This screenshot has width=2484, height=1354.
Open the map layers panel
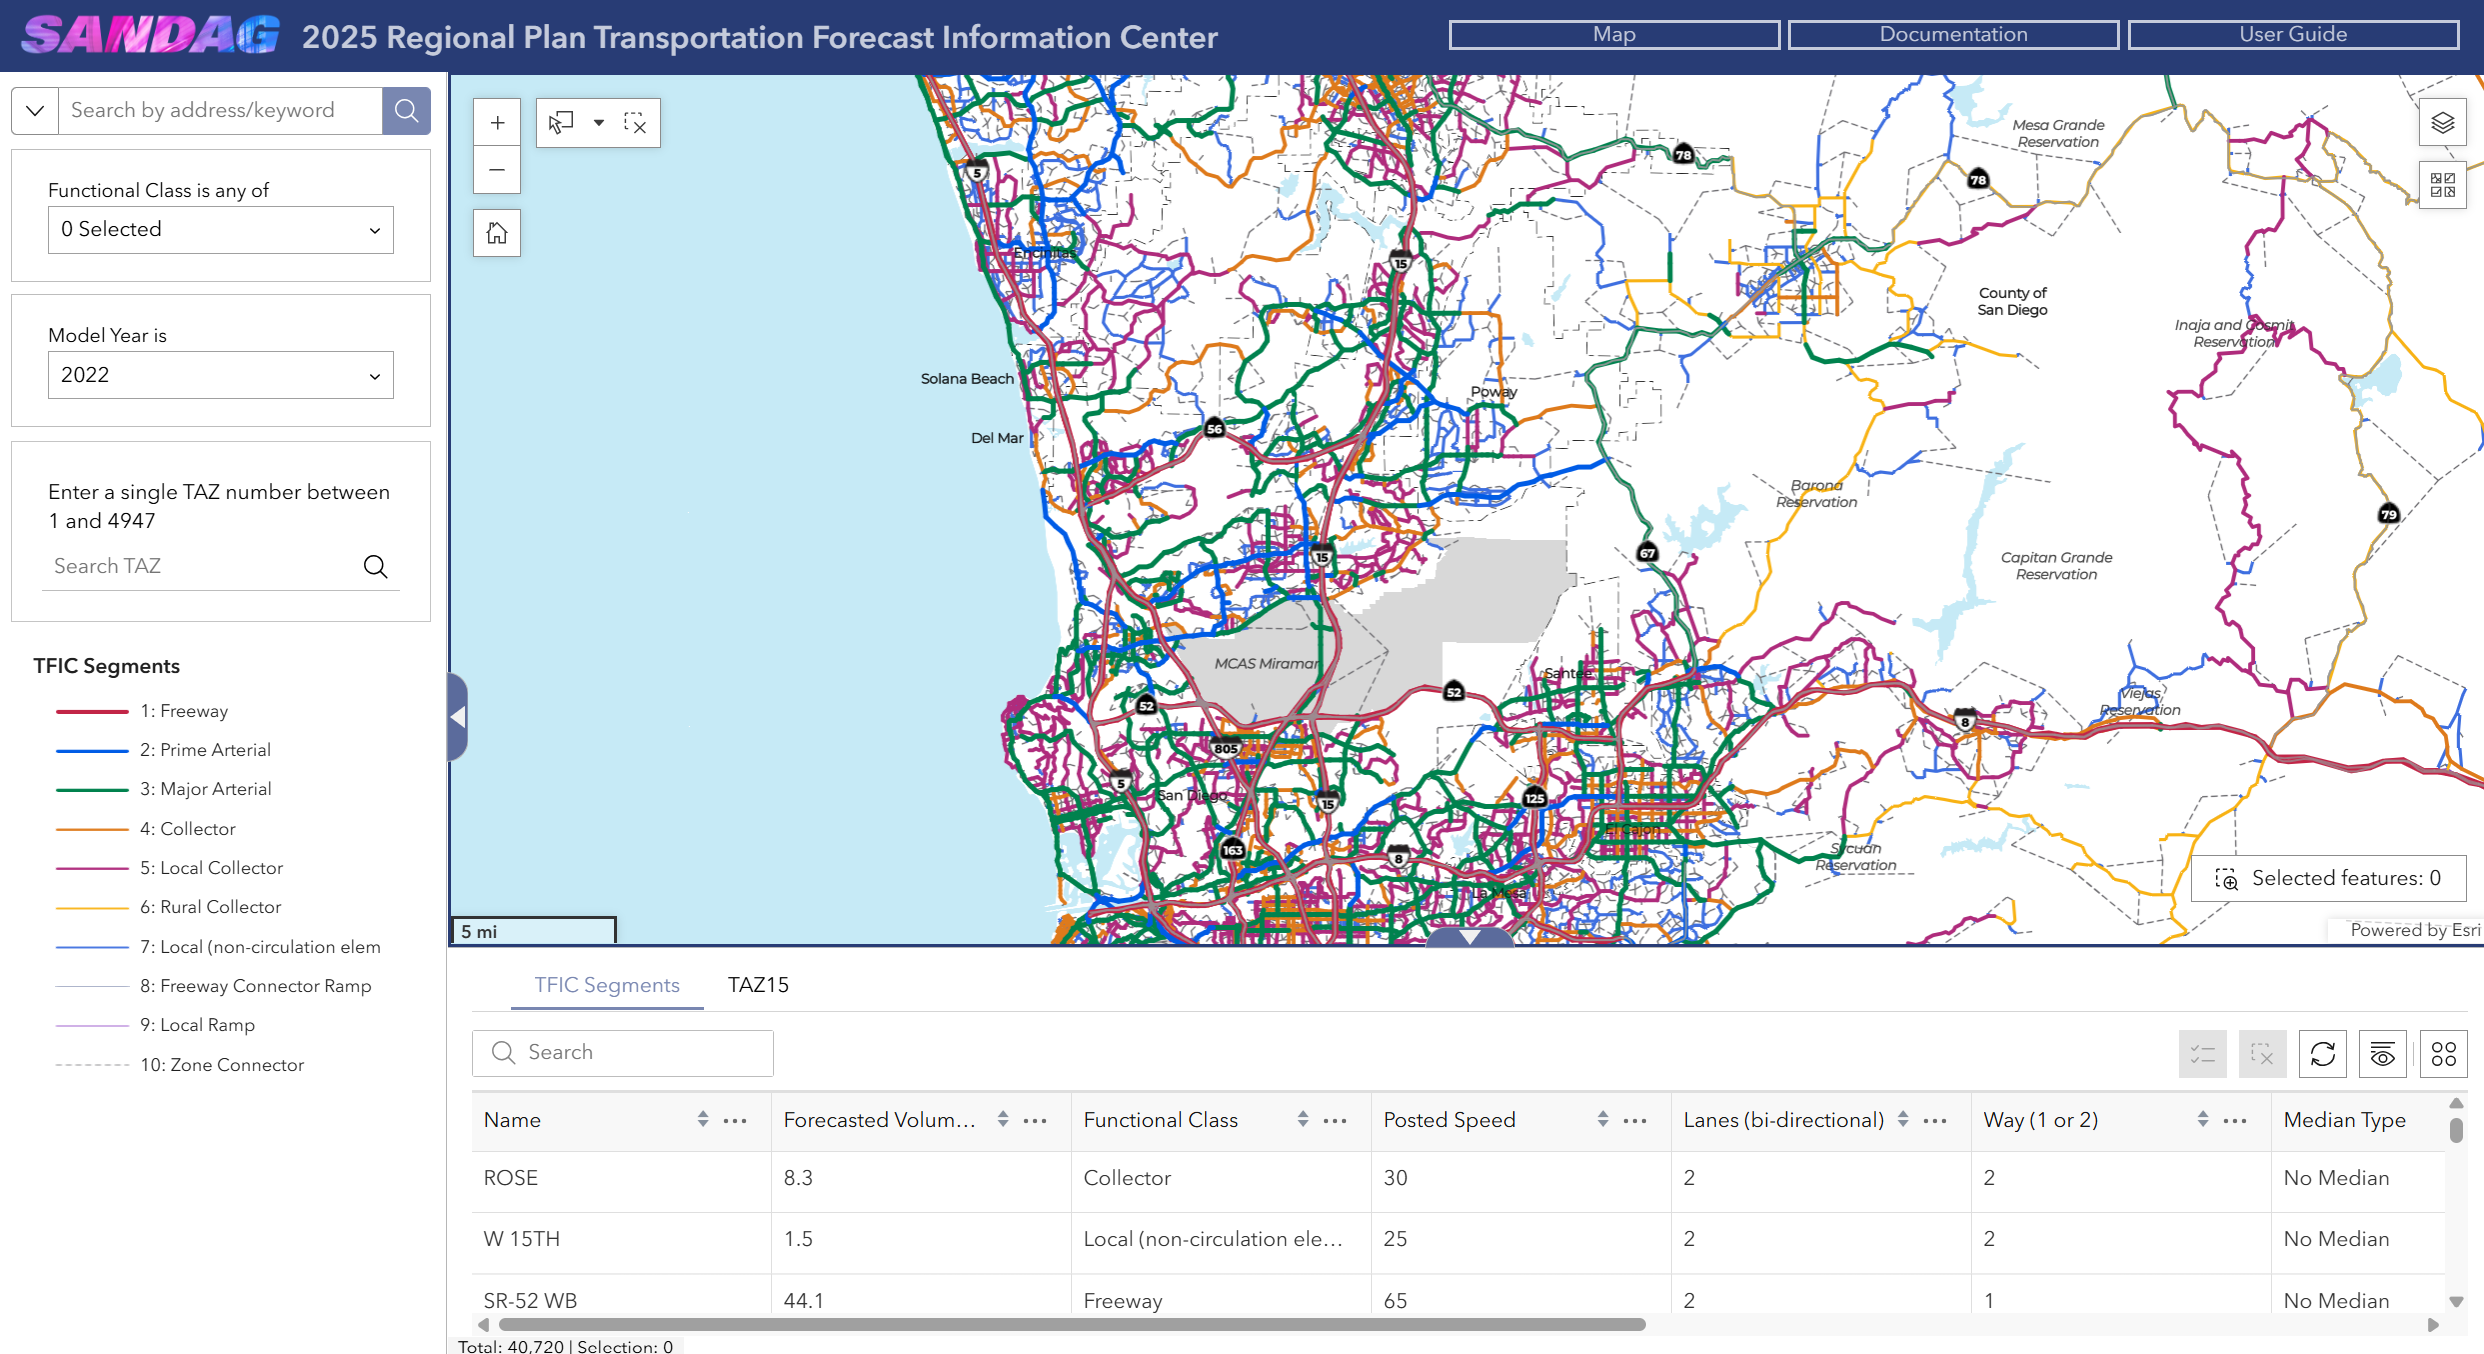pos(2443,123)
